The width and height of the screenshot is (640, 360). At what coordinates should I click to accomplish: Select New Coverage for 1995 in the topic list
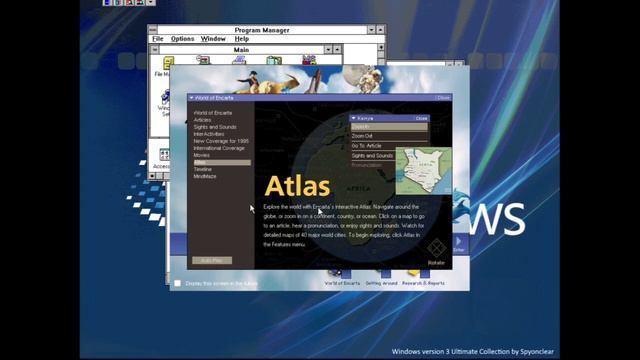pyautogui.click(x=221, y=141)
